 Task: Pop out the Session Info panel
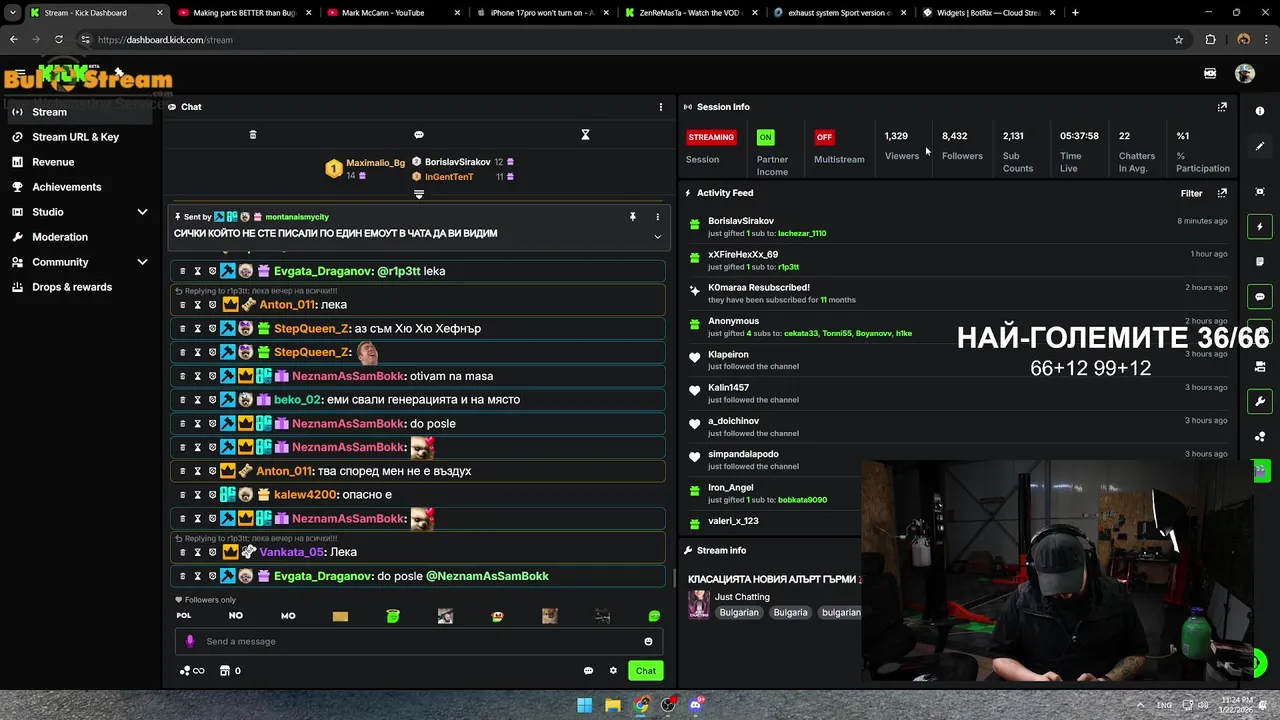pos(1222,107)
